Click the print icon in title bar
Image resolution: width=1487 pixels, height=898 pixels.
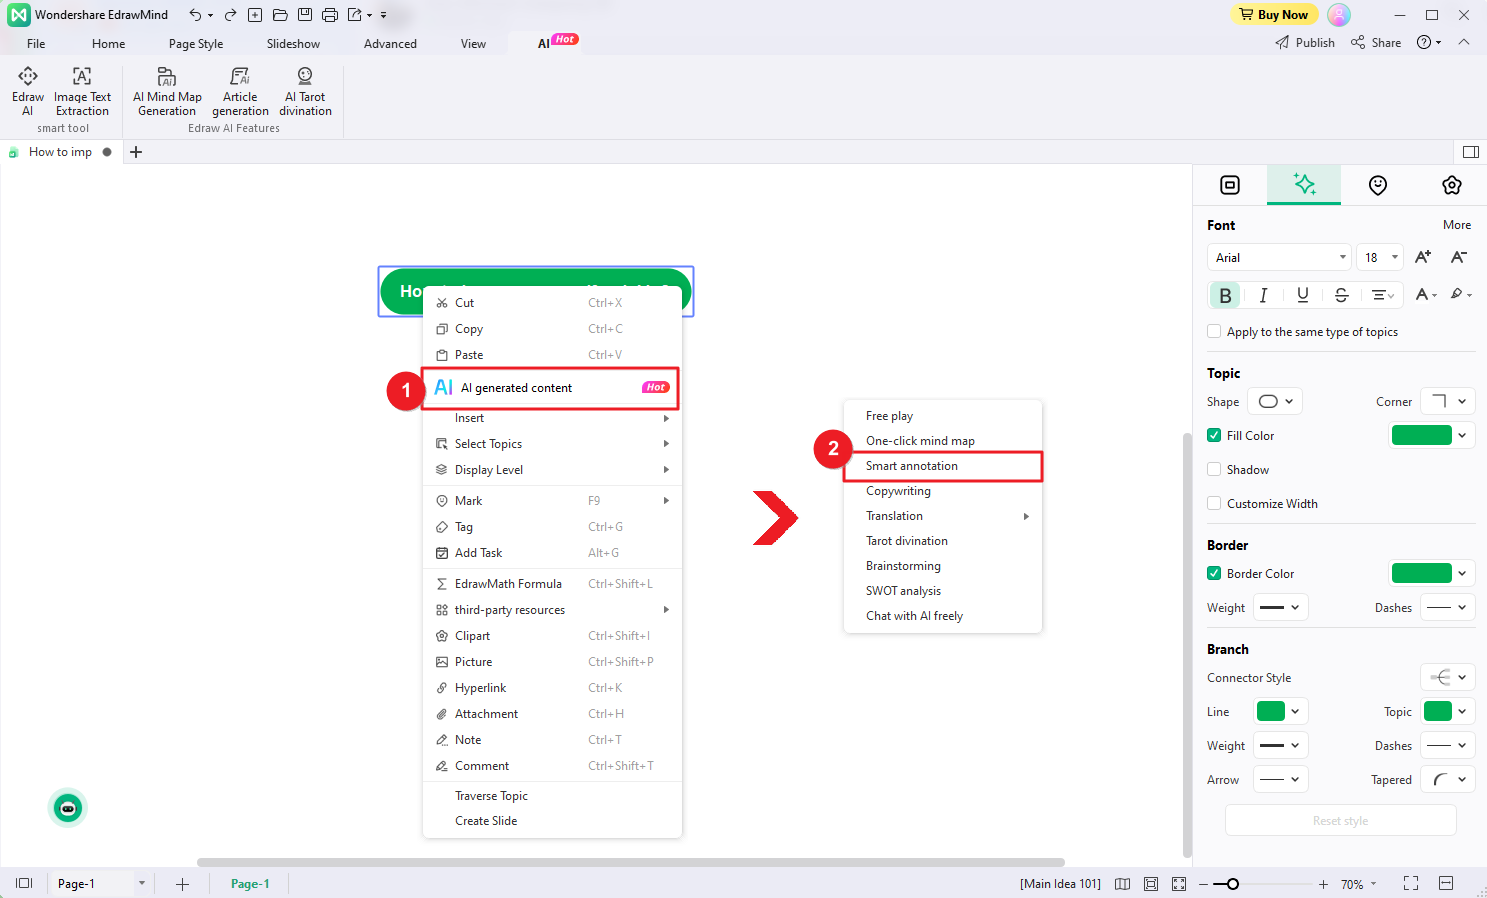(330, 15)
